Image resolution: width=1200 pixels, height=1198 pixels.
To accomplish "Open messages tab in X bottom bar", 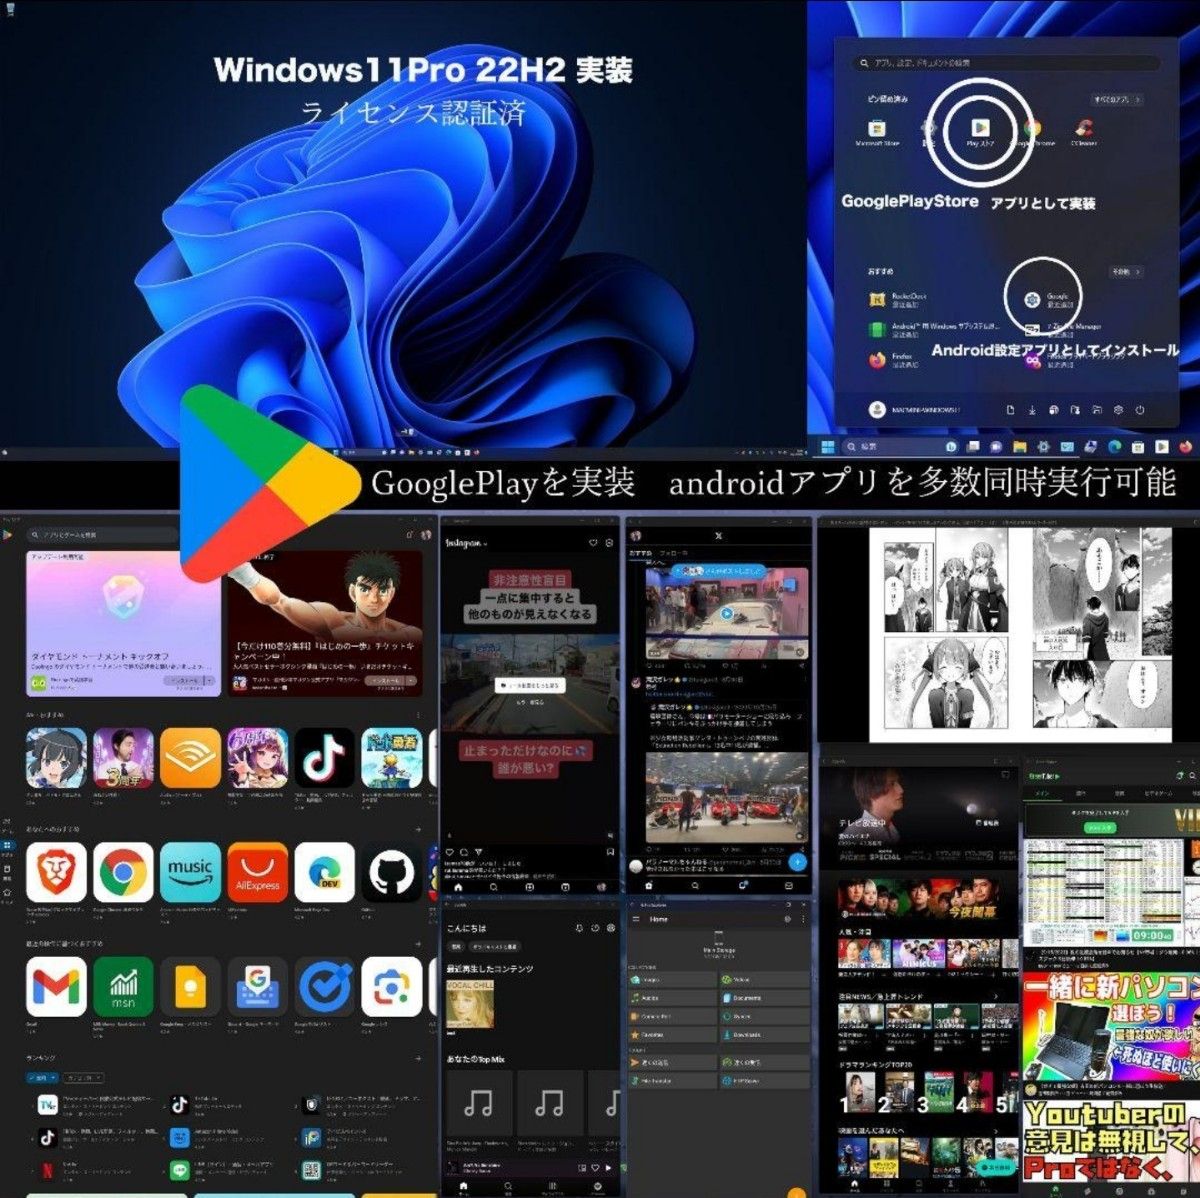I will pos(789,886).
